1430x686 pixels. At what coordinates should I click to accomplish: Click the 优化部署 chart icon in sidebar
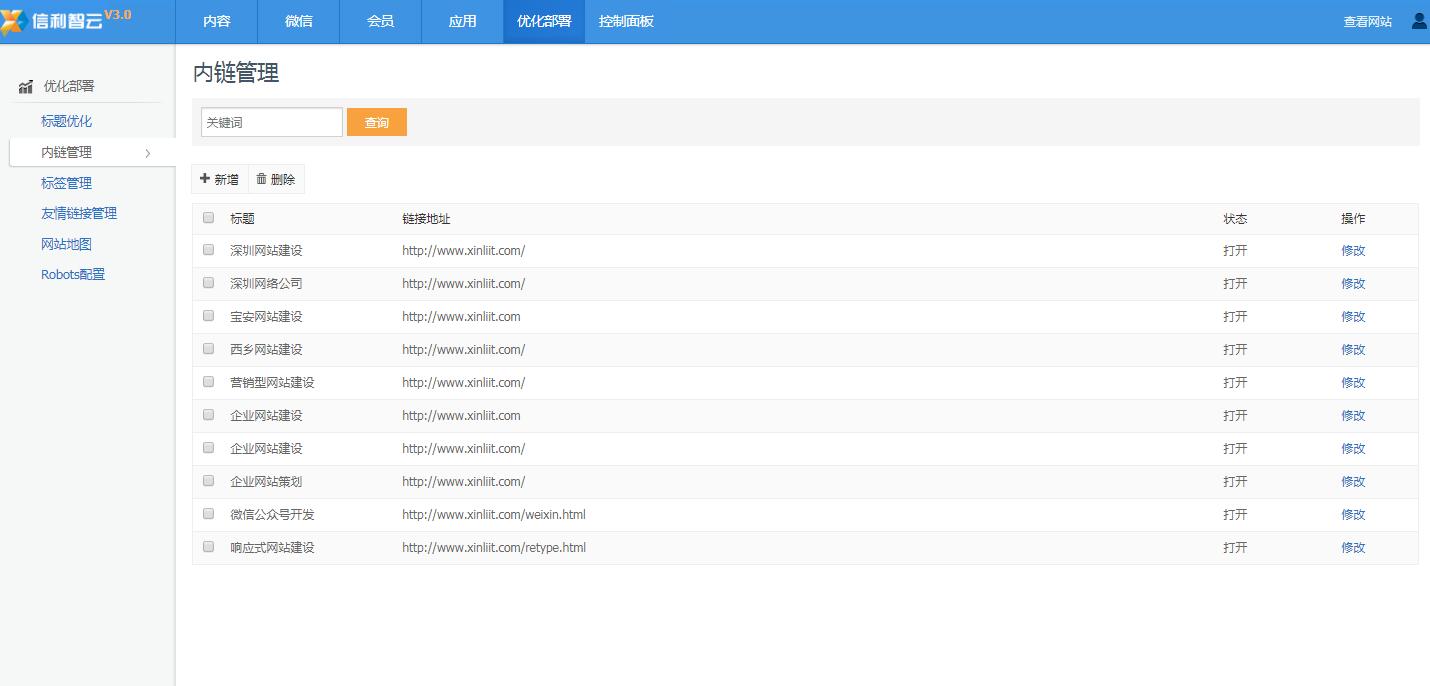[26, 87]
